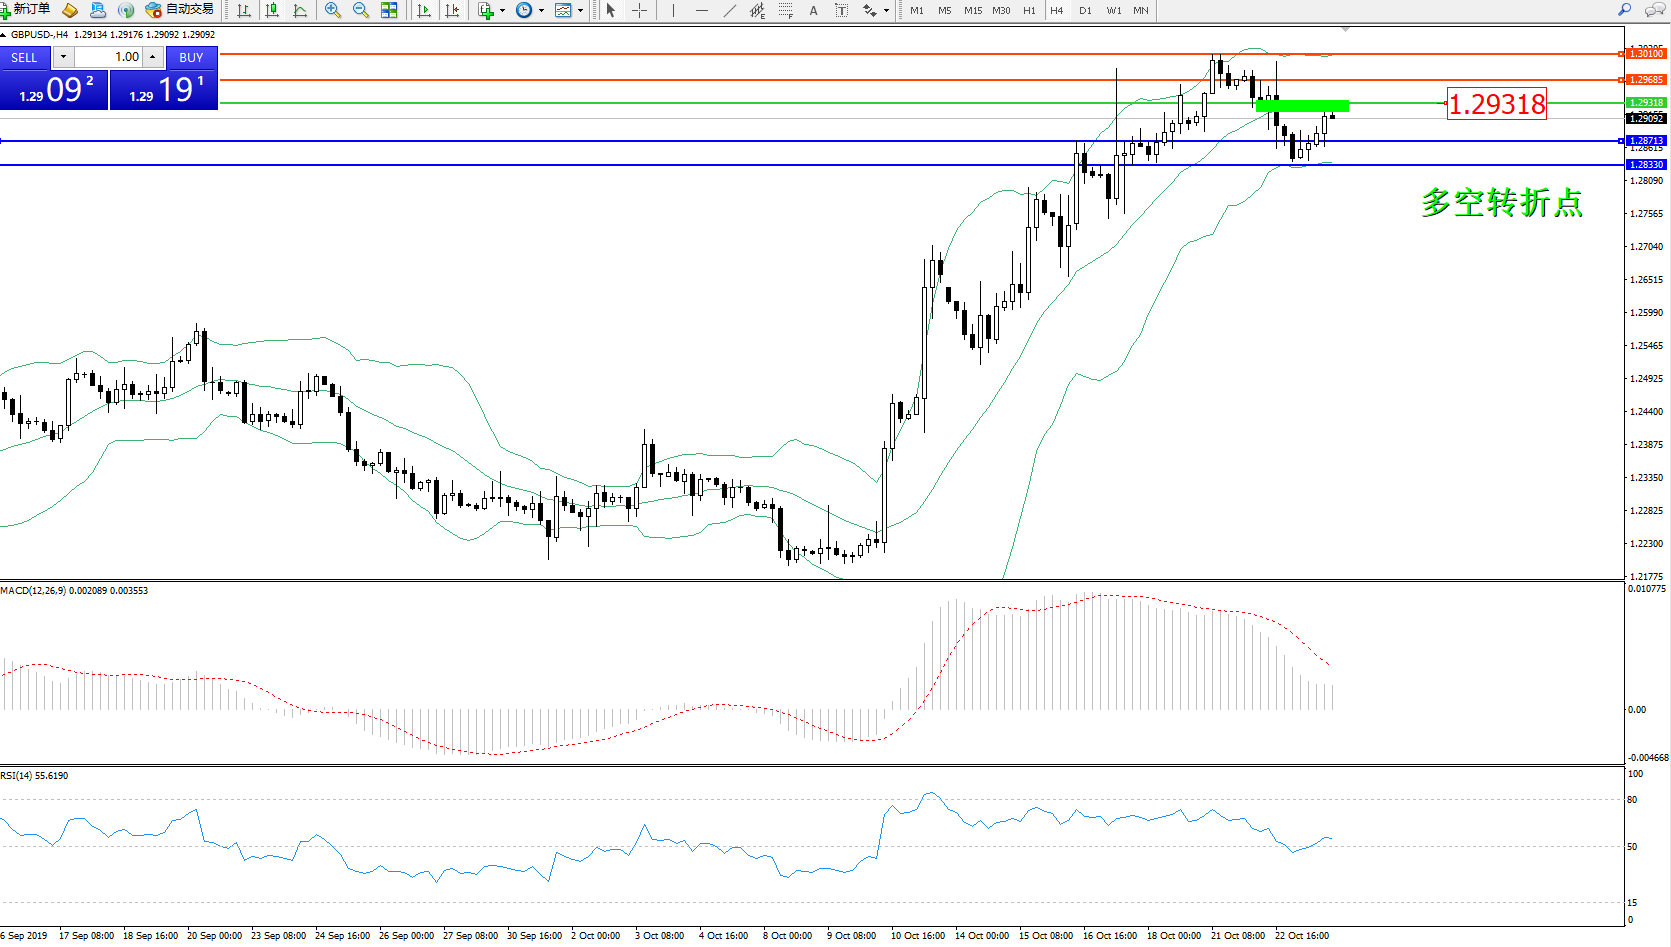Click the zoom out magnifier icon
1671x947 pixels.
point(361,10)
